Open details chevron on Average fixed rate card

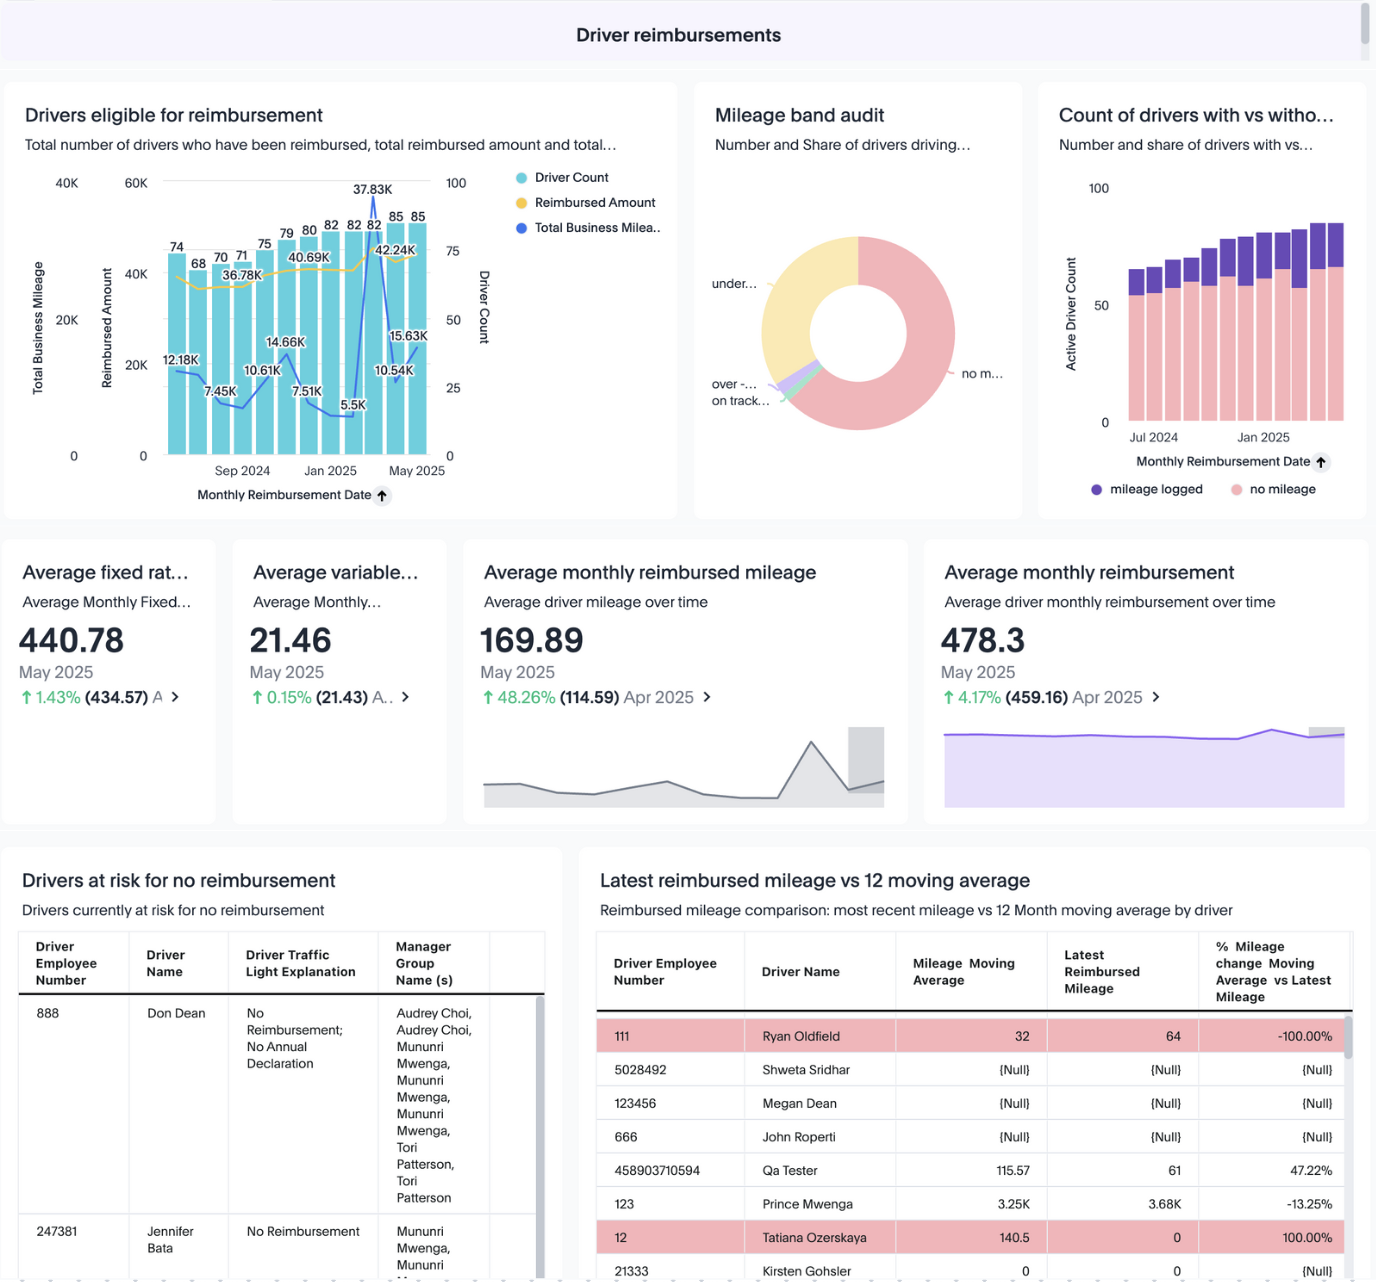(175, 697)
